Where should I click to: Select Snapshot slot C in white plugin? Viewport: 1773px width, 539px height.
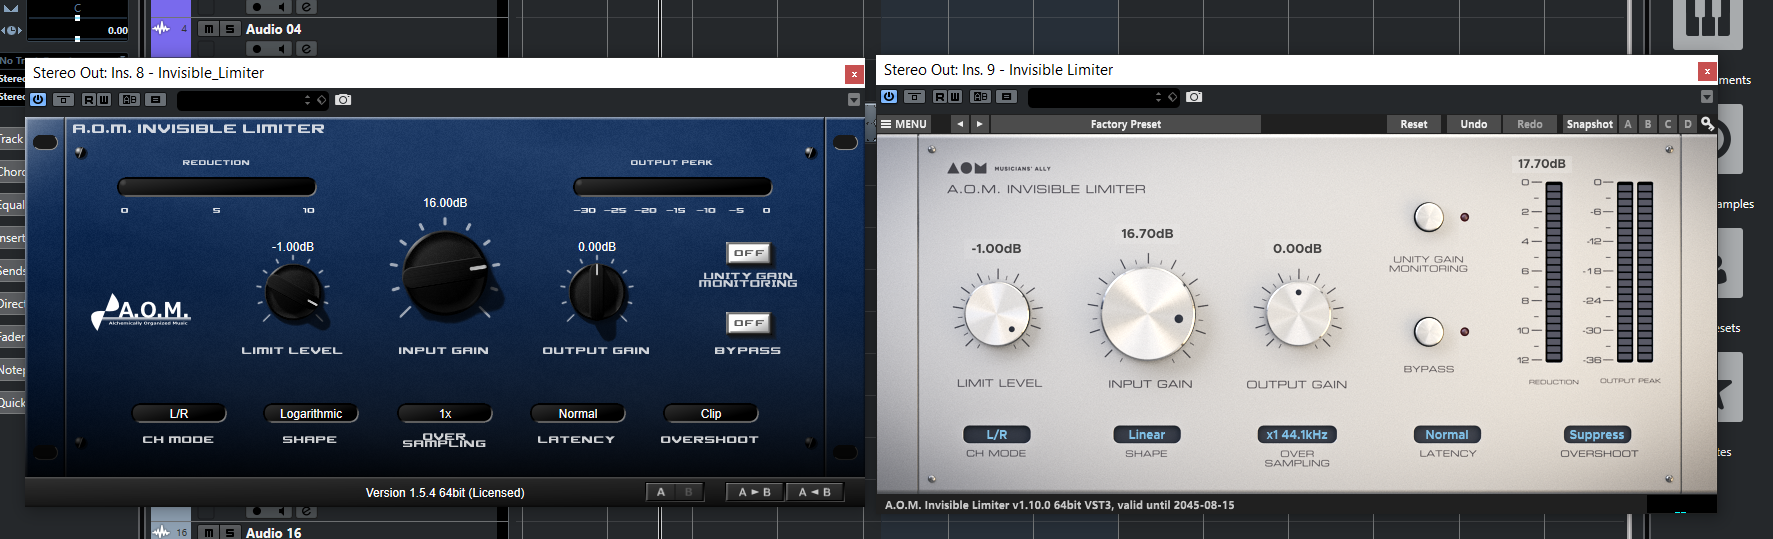[1668, 124]
